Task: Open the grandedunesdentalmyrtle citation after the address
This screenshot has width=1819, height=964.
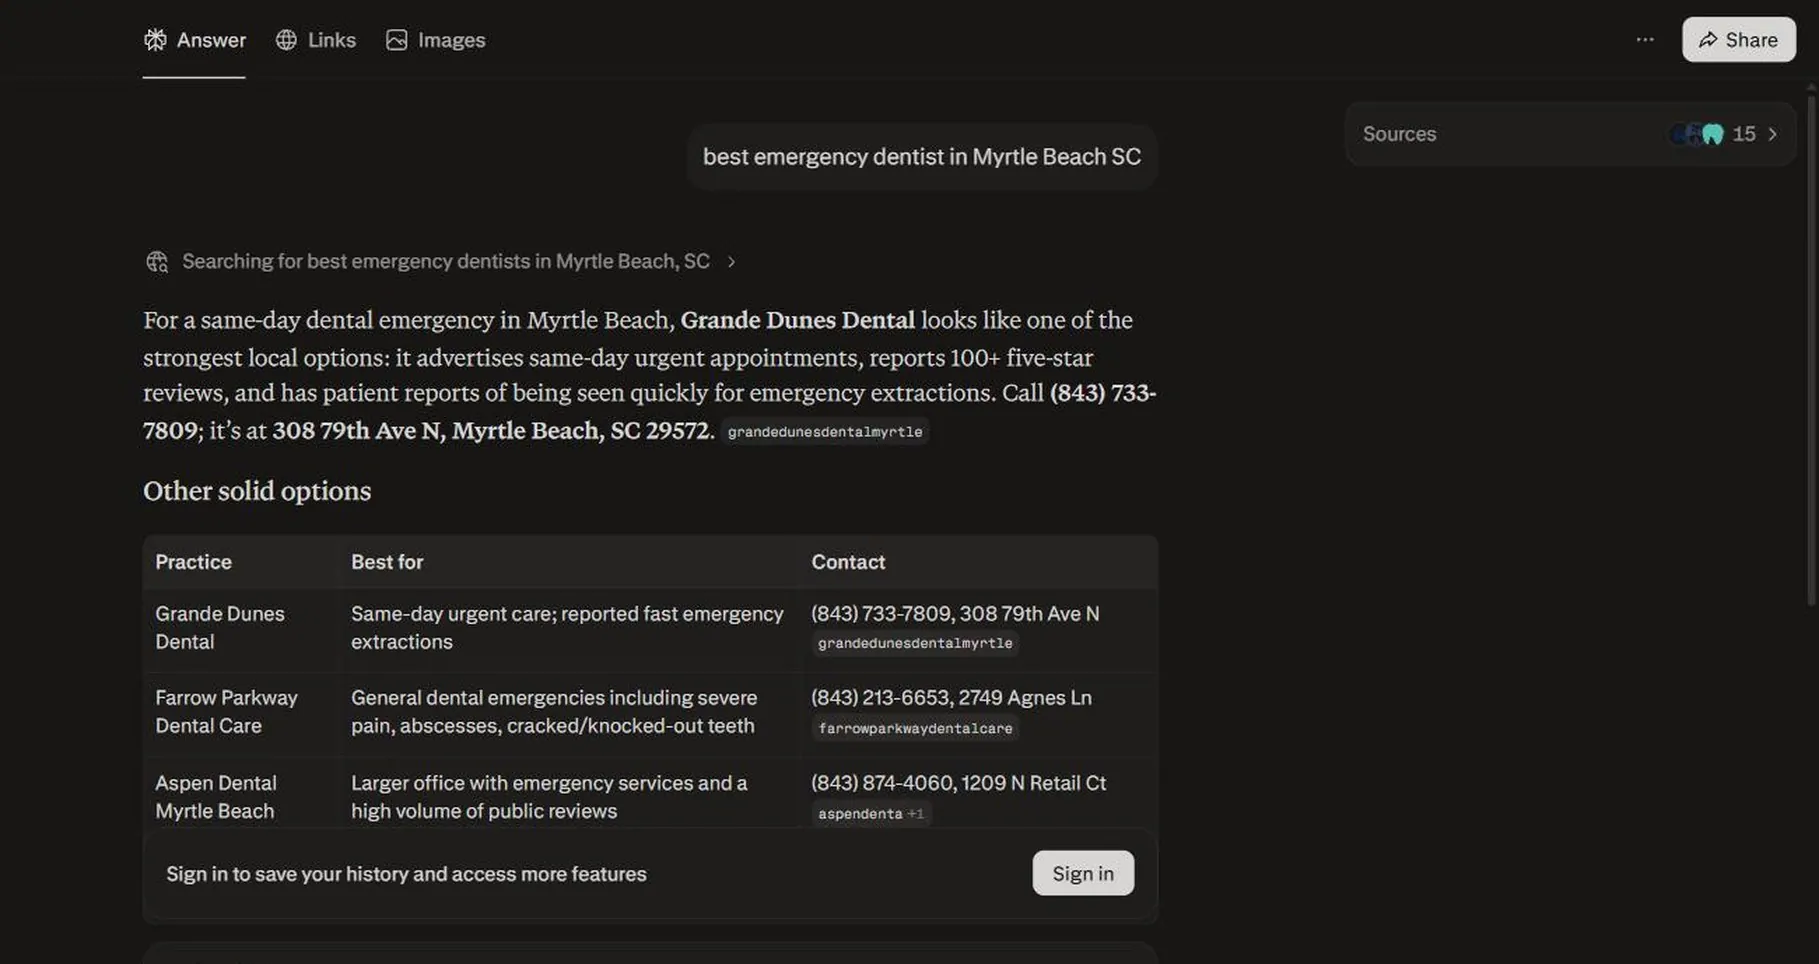Action: click(x=824, y=432)
